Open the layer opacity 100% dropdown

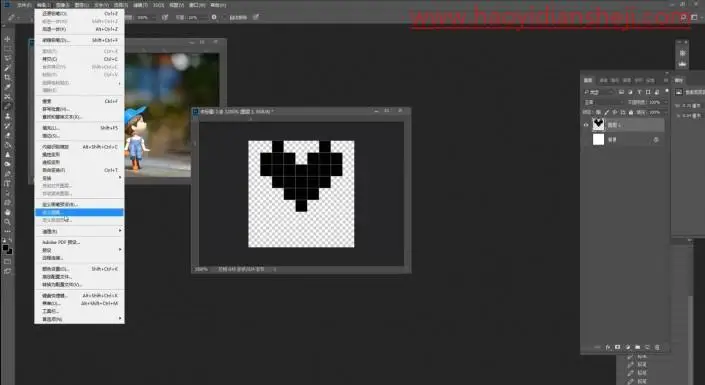click(x=656, y=102)
